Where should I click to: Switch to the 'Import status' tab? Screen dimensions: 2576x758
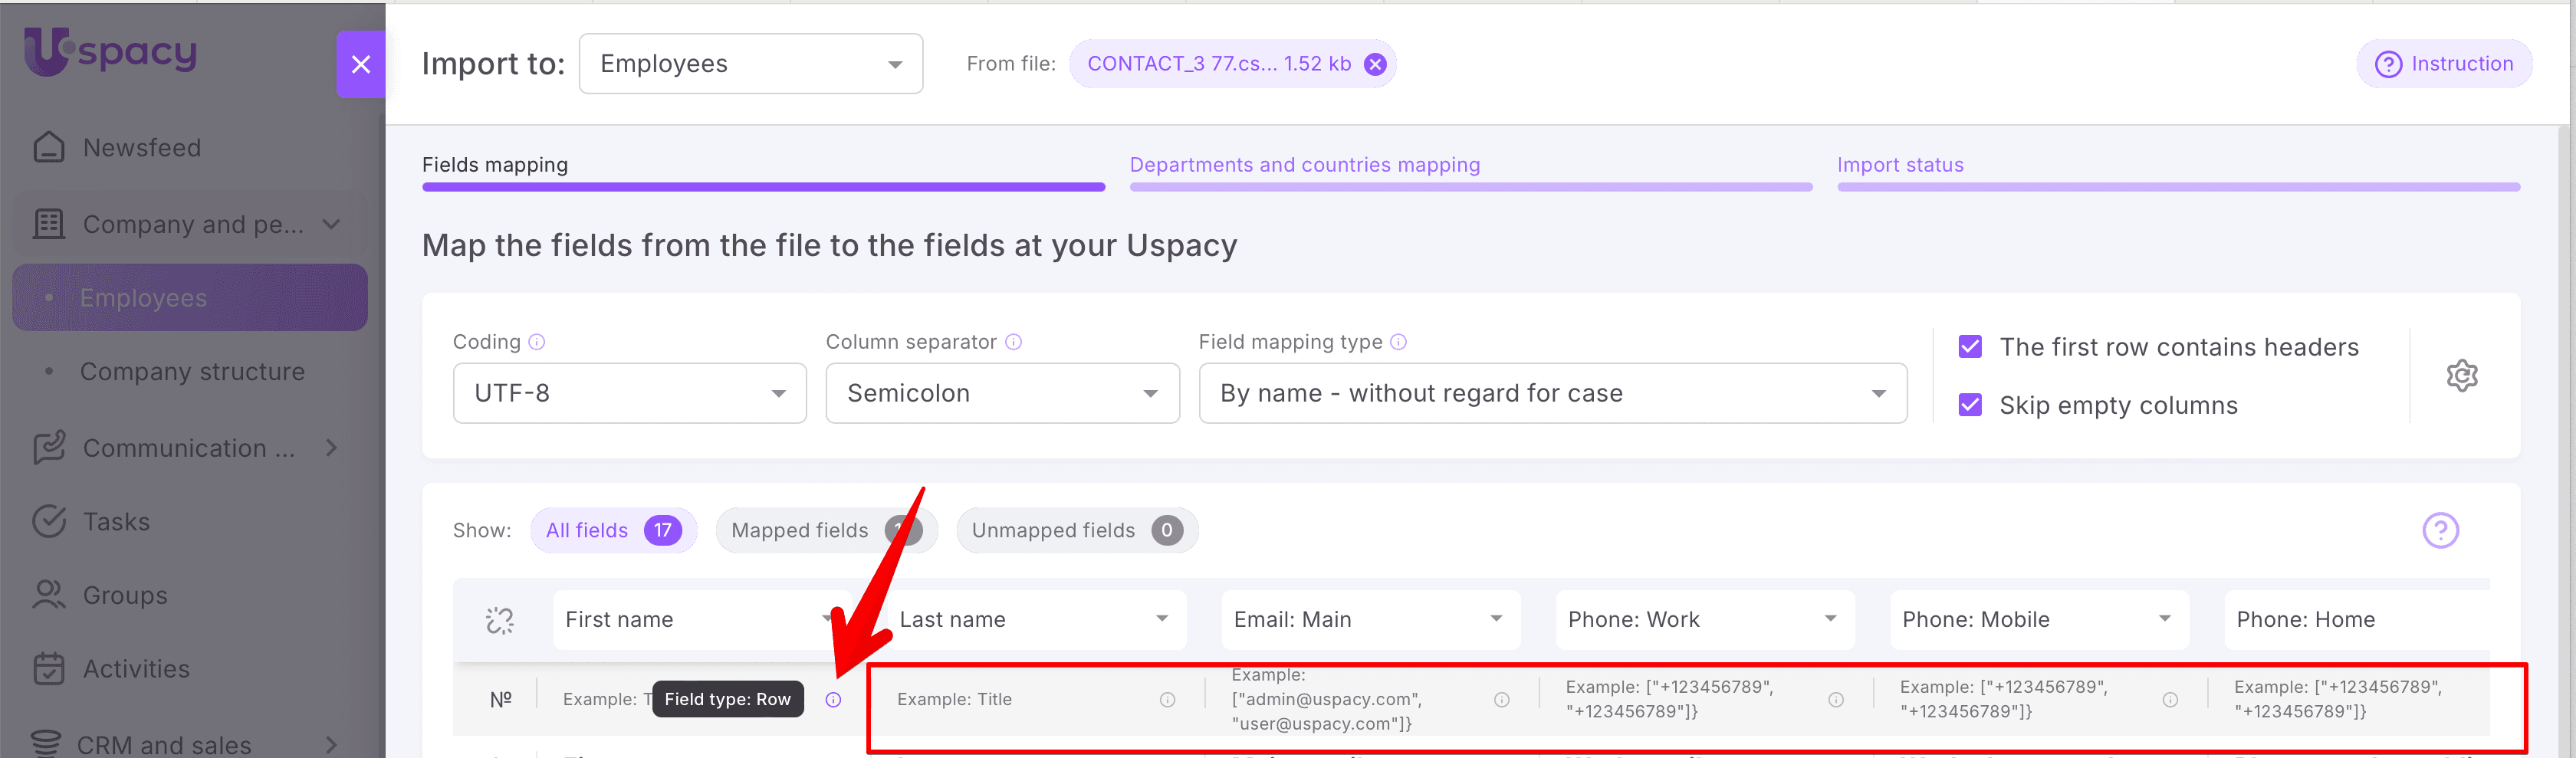pyautogui.click(x=1899, y=164)
